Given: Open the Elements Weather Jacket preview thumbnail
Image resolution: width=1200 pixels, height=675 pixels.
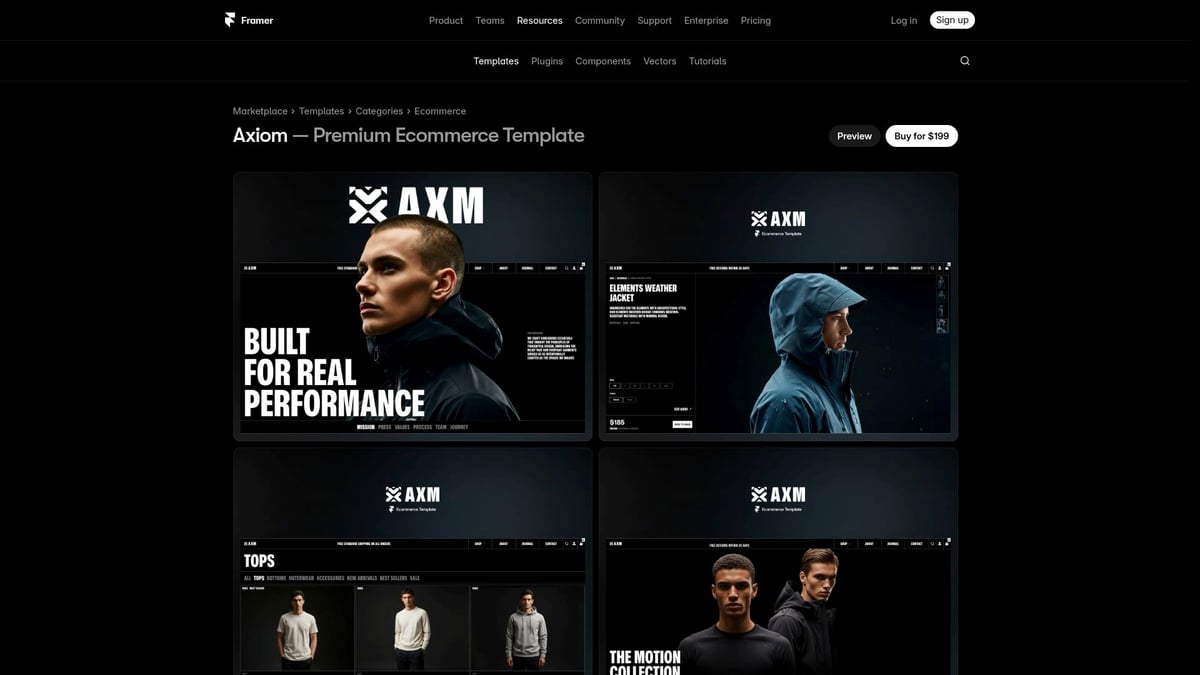Looking at the screenshot, I should (x=778, y=306).
